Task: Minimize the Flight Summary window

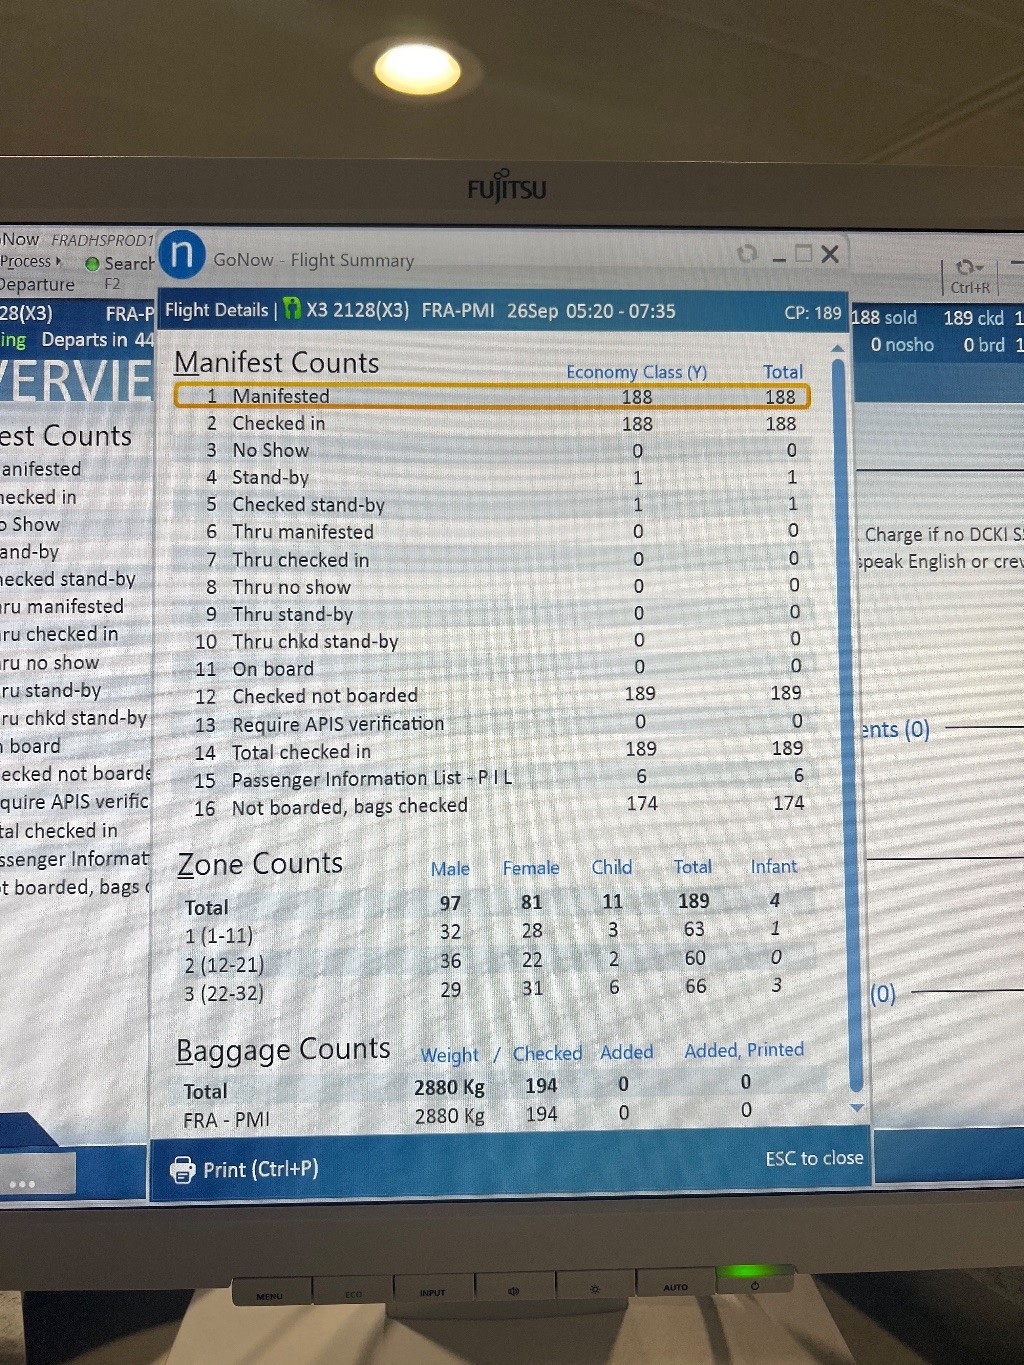Action: (x=779, y=256)
